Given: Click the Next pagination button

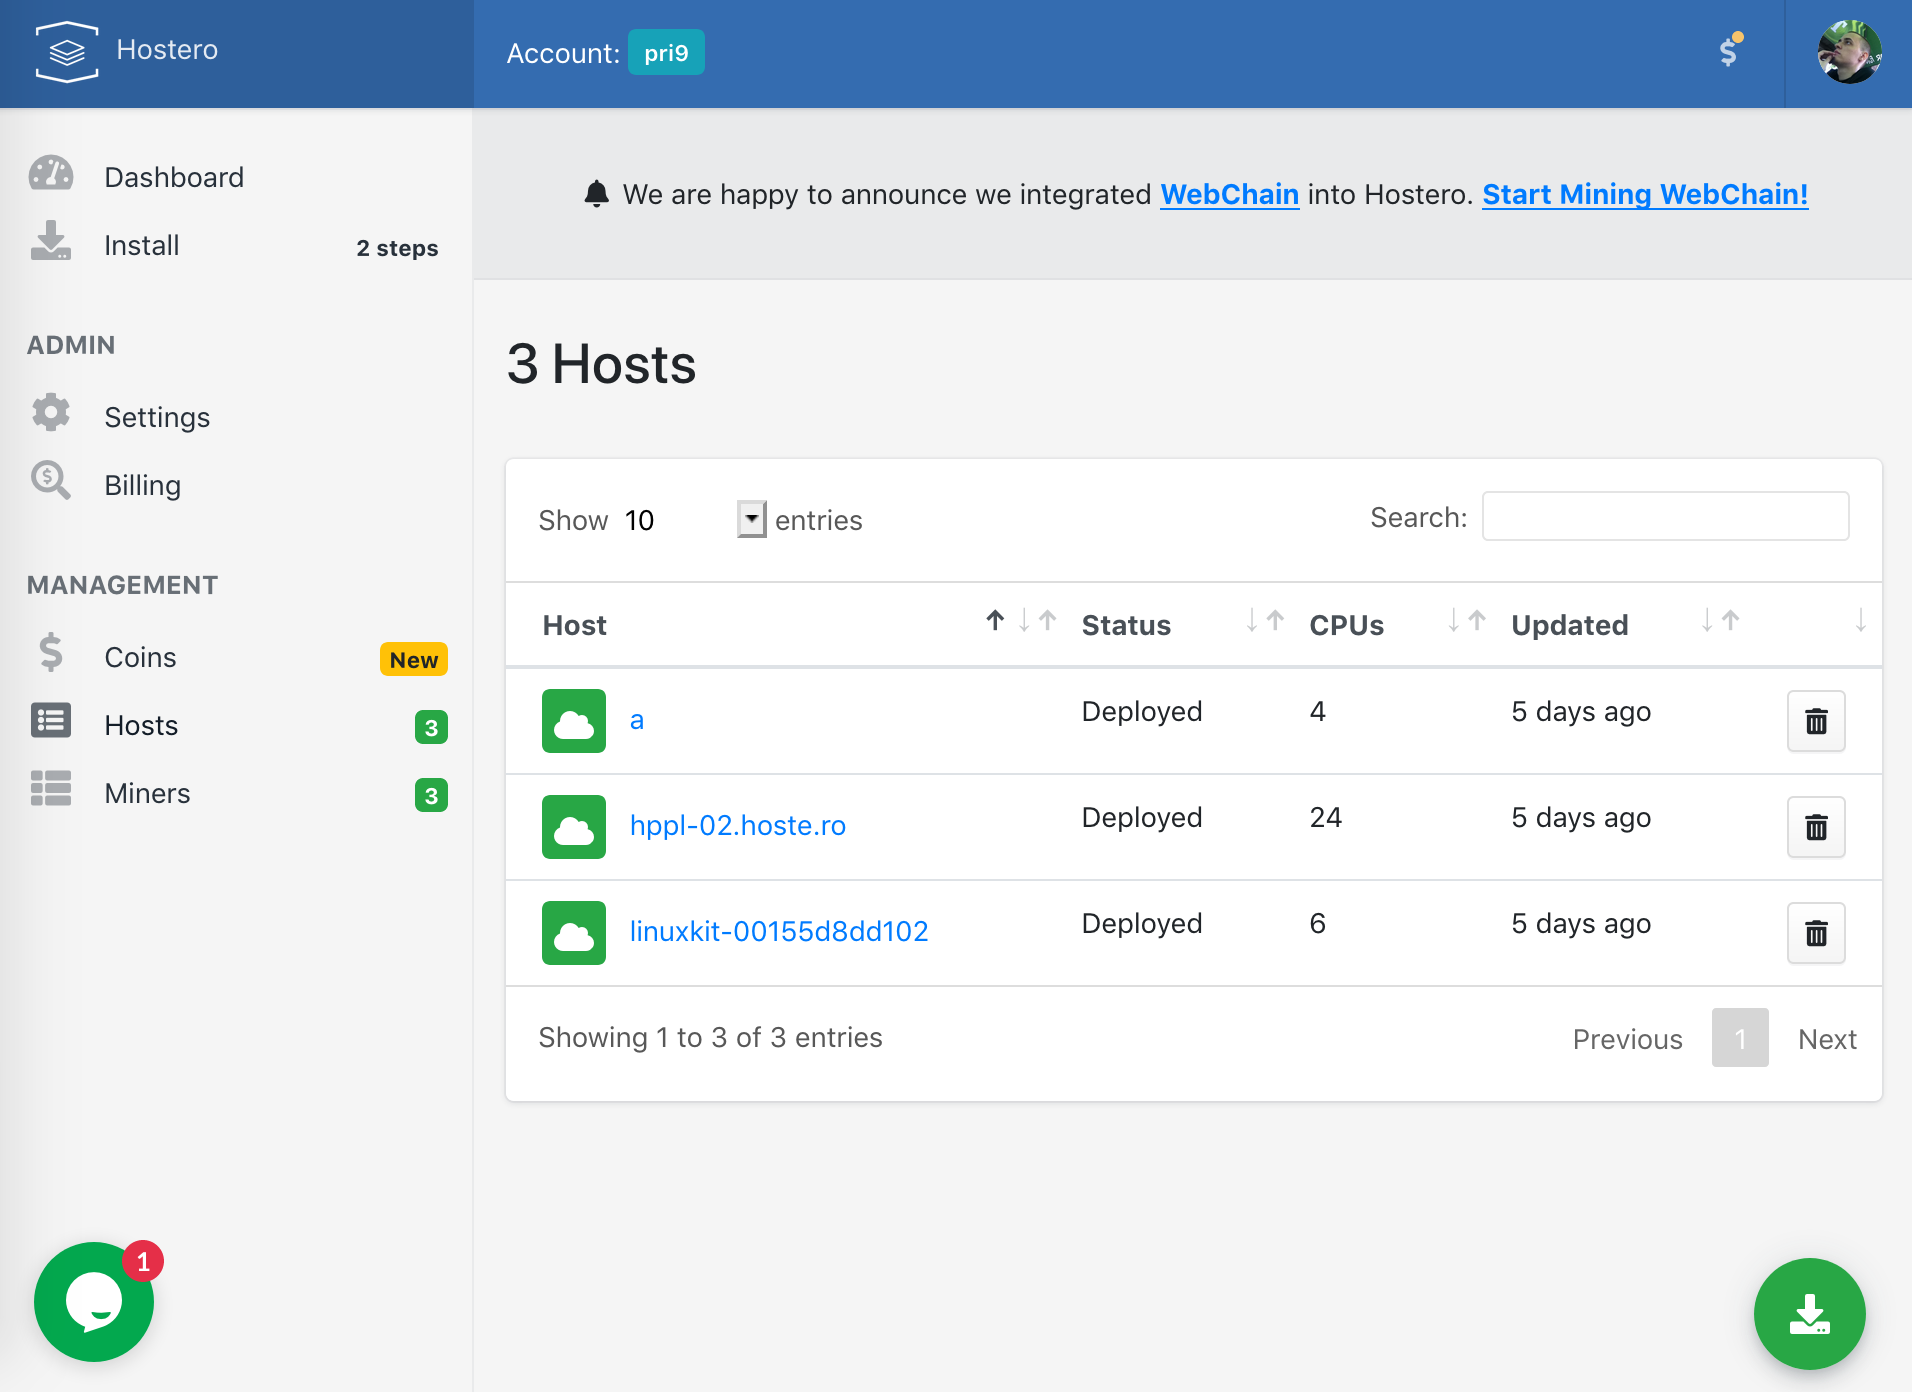Looking at the screenshot, I should point(1826,1039).
